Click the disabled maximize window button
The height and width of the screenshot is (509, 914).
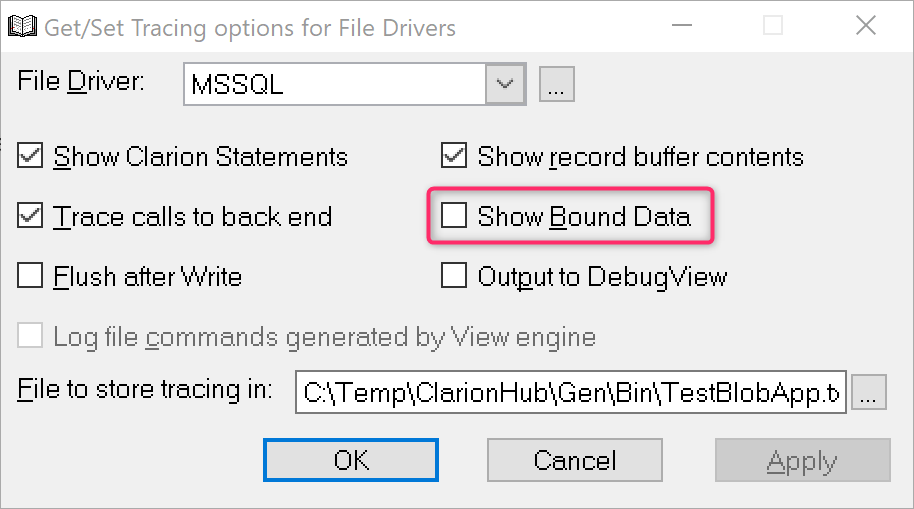[773, 26]
